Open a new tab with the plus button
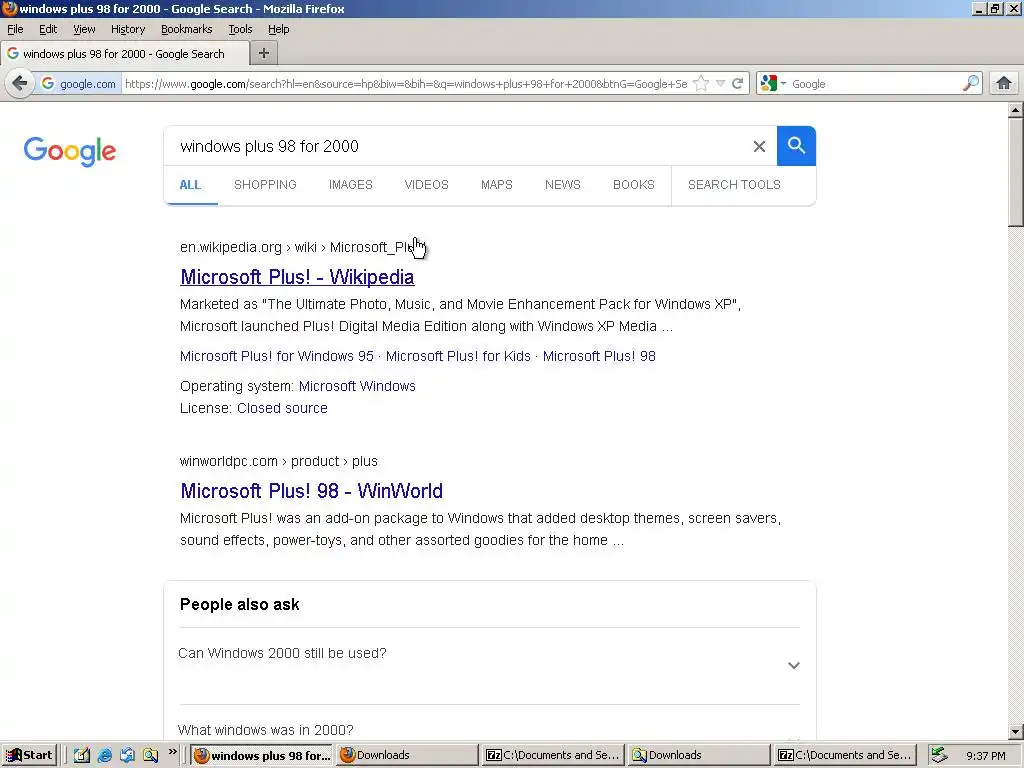Image resolution: width=1024 pixels, height=768 pixels. pos(264,54)
